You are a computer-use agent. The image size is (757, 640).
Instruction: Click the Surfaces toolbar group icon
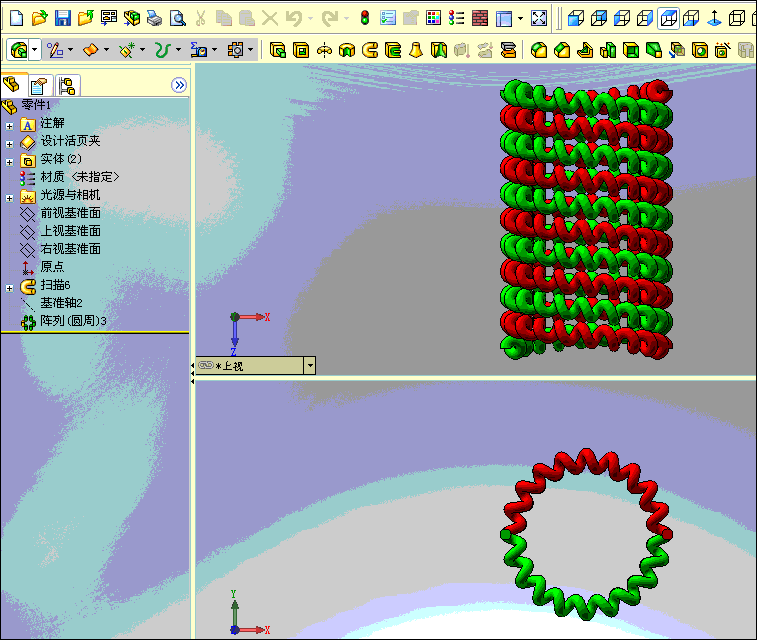91,50
